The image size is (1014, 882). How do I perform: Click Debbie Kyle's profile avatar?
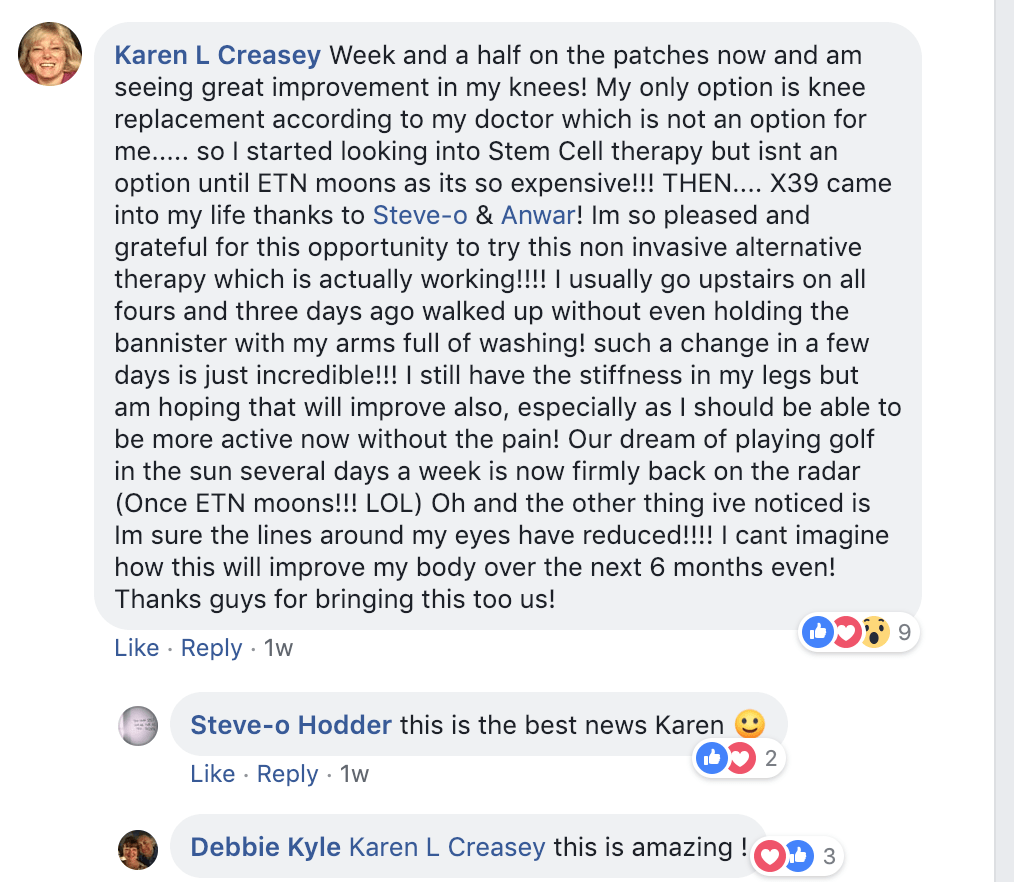pos(138,849)
